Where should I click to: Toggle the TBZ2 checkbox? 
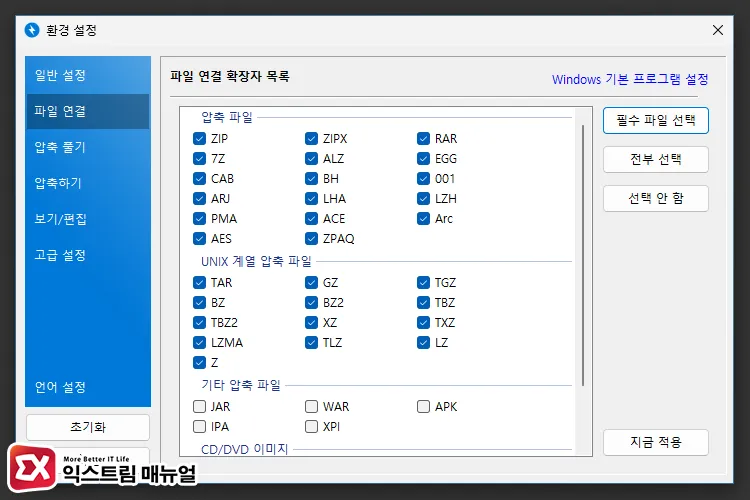pos(199,322)
